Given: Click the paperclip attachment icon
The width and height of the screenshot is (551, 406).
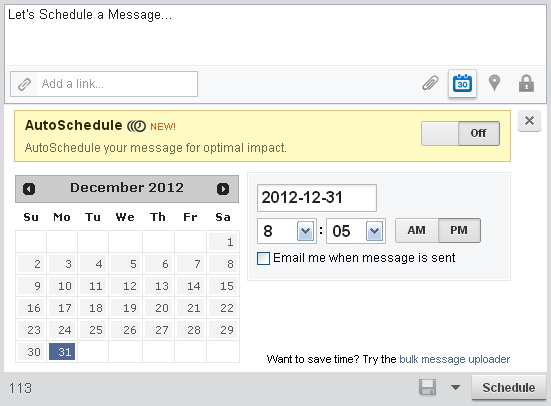Looking at the screenshot, I should pos(430,83).
